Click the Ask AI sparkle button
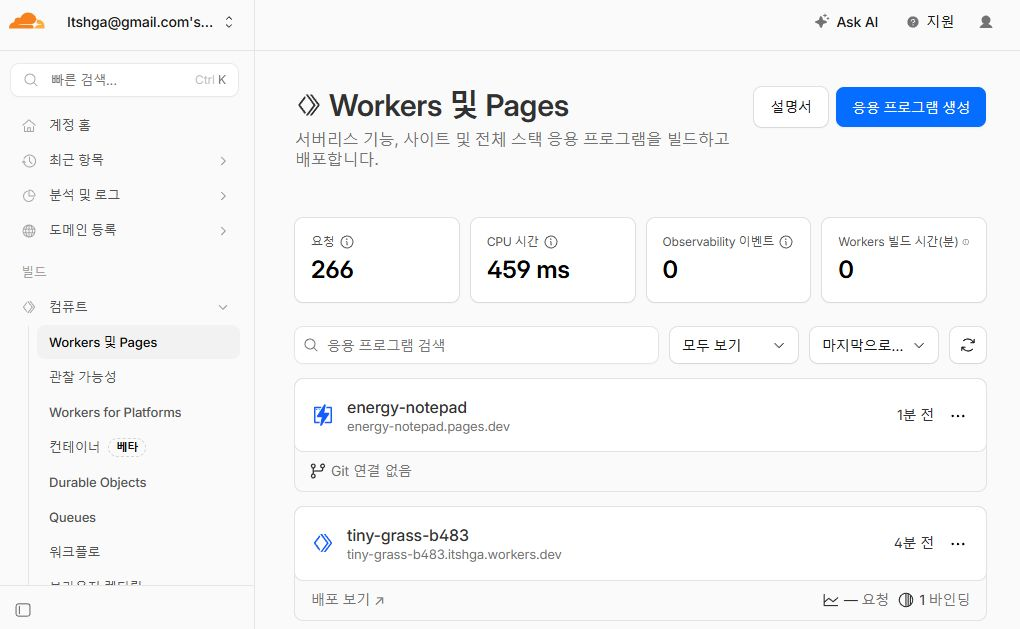 click(x=846, y=22)
